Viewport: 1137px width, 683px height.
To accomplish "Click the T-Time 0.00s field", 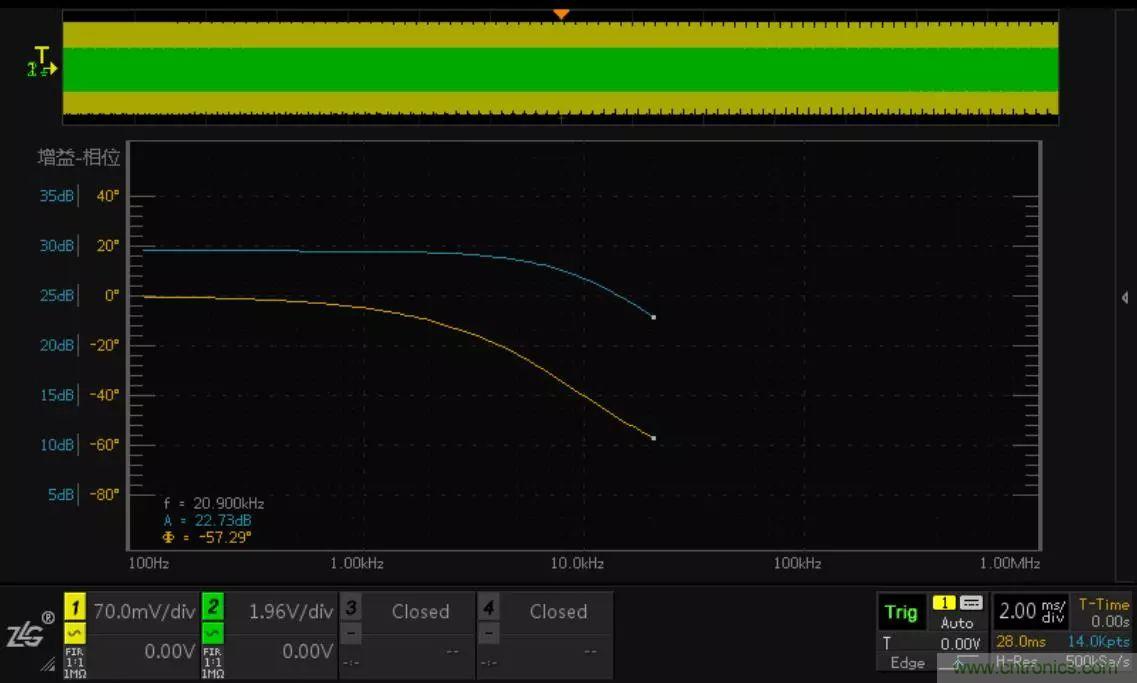I will pyautogui.click(x=1104, y=613).
